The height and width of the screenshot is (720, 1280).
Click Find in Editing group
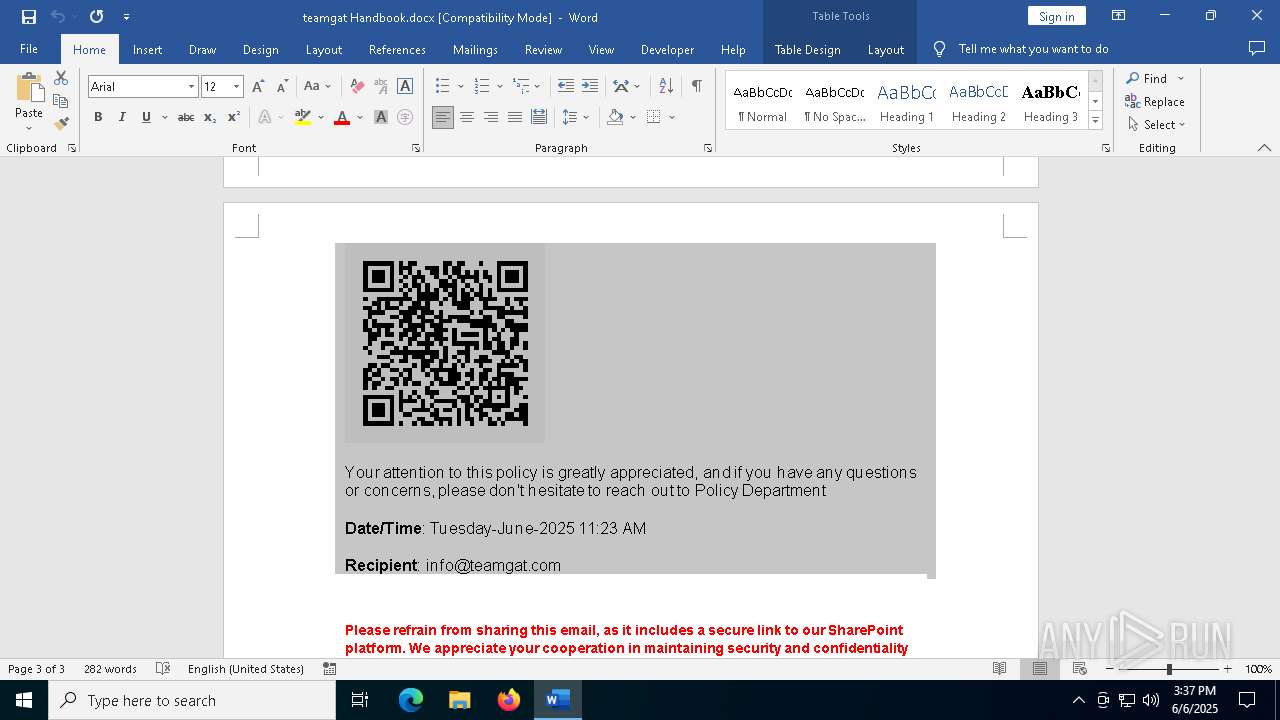[1145, 78]
